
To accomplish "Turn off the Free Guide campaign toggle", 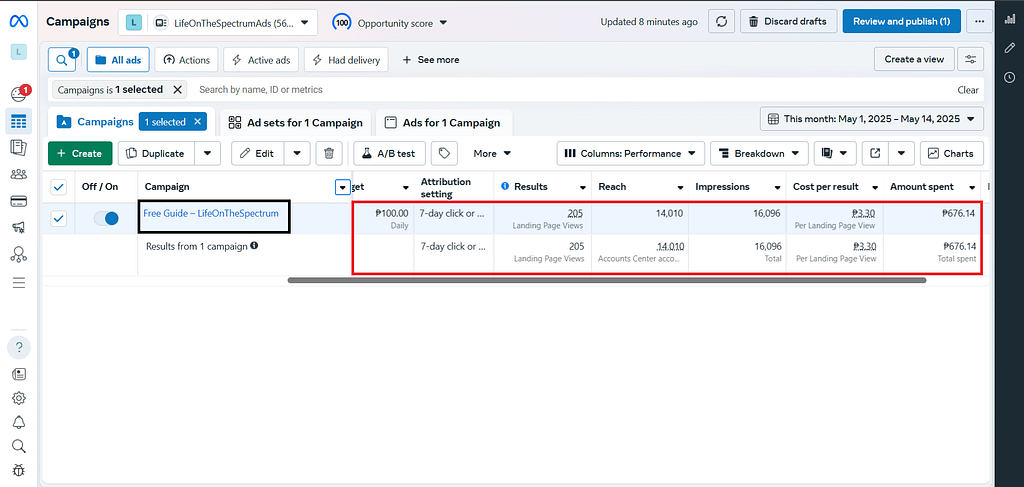I will 106,219.
